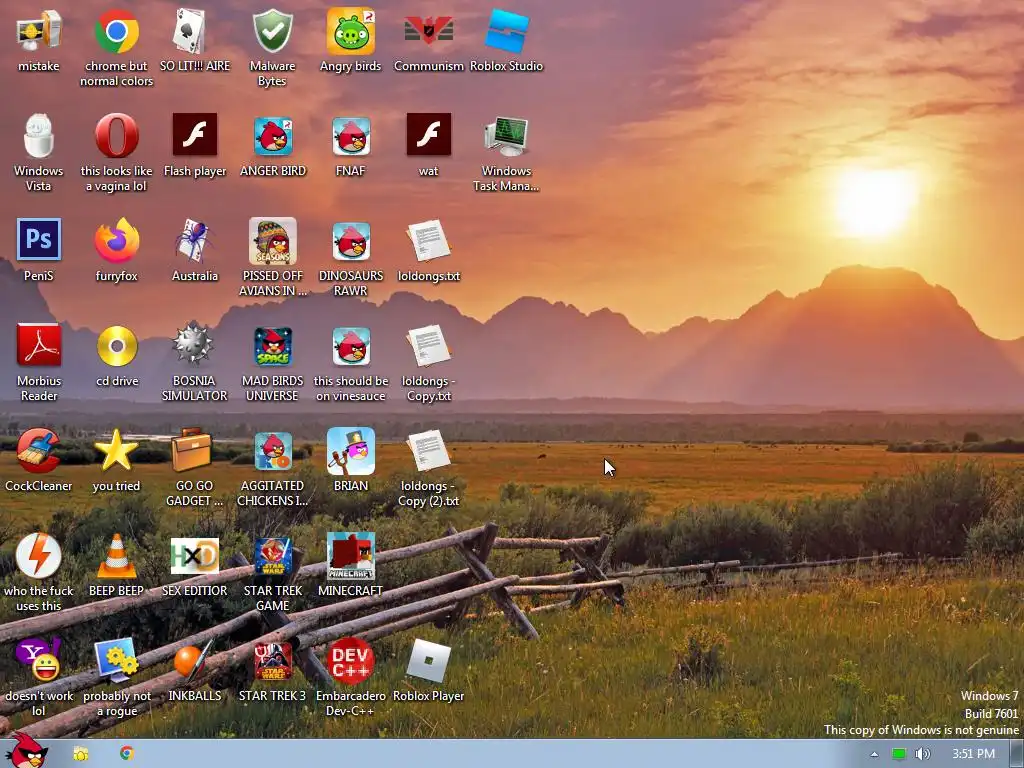Open the 3:51 PM clock
1024x768 pixels.
(973, 754)
